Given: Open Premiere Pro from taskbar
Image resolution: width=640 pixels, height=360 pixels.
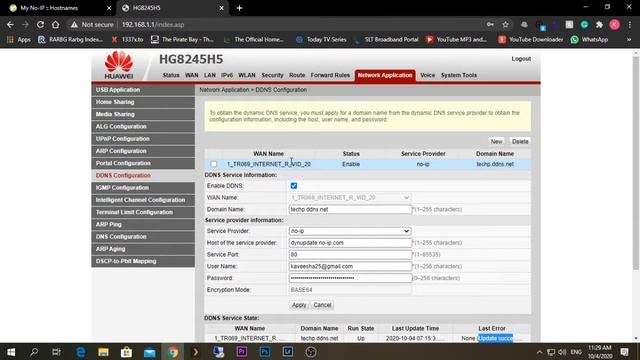Looking at the screenshot, I should [242, 352].
